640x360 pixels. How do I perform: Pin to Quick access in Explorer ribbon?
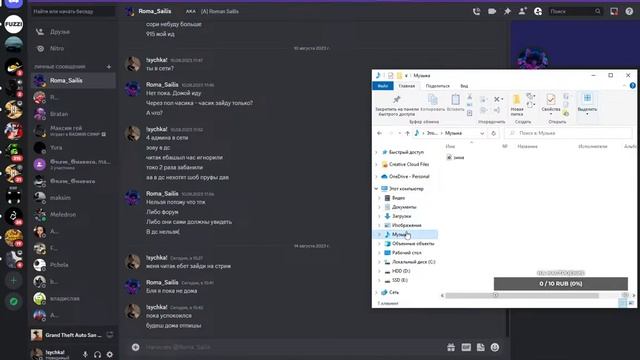tap(397, 105)
